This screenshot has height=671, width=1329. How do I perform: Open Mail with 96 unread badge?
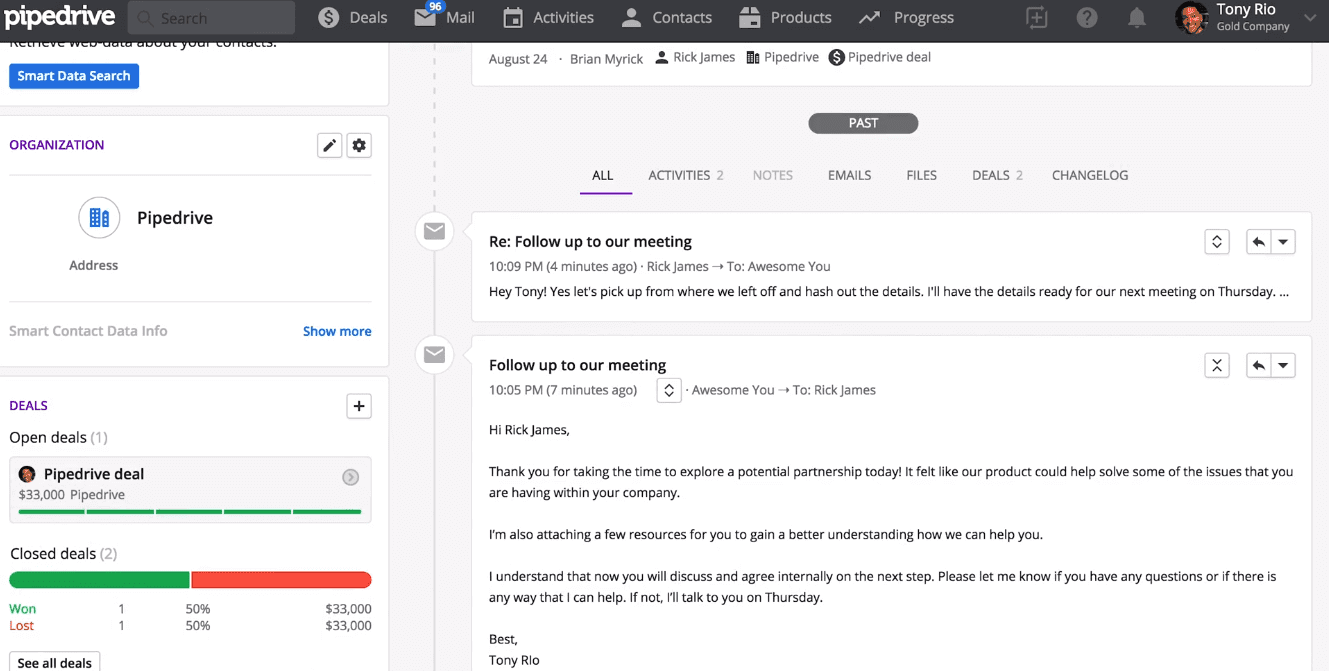pyautogui.click(x=444, y=18)
